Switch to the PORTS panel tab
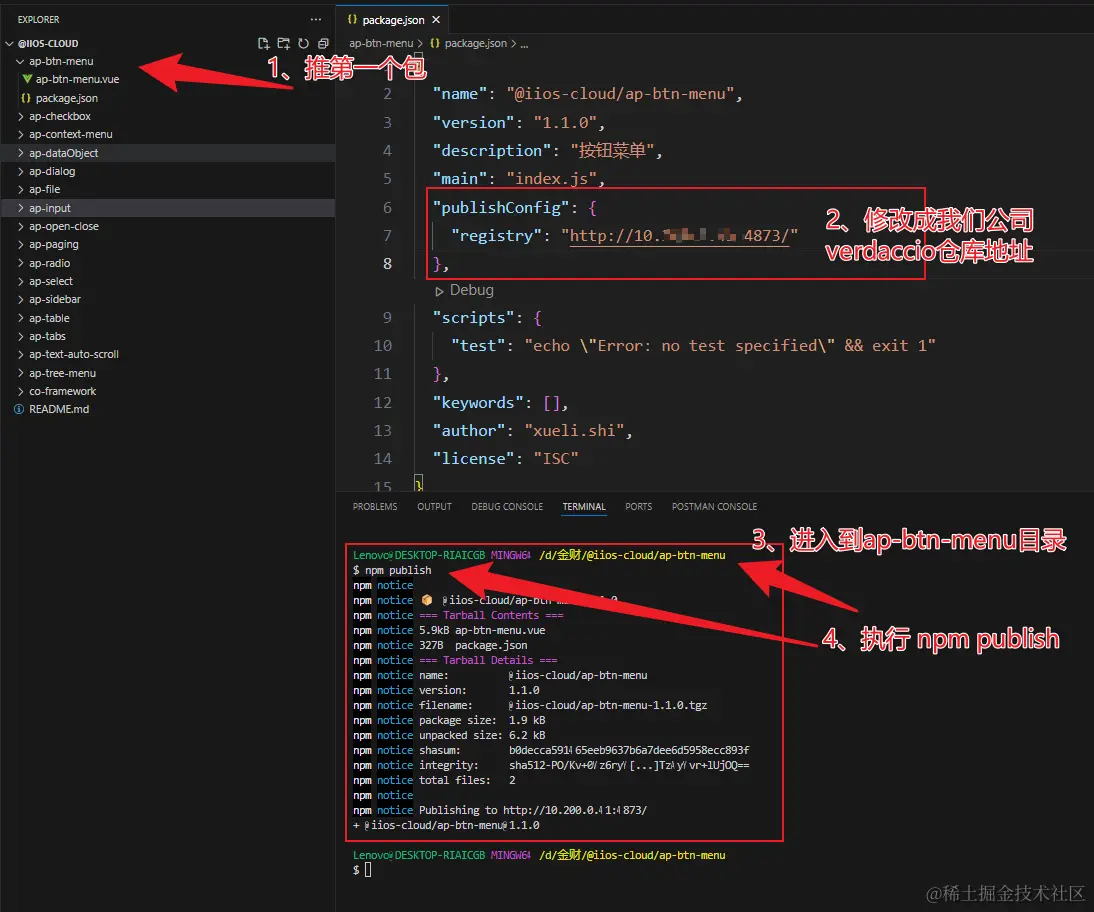The height and width of the screenshot is (912, 1094). pyautogui.click(x=638, y=507)
